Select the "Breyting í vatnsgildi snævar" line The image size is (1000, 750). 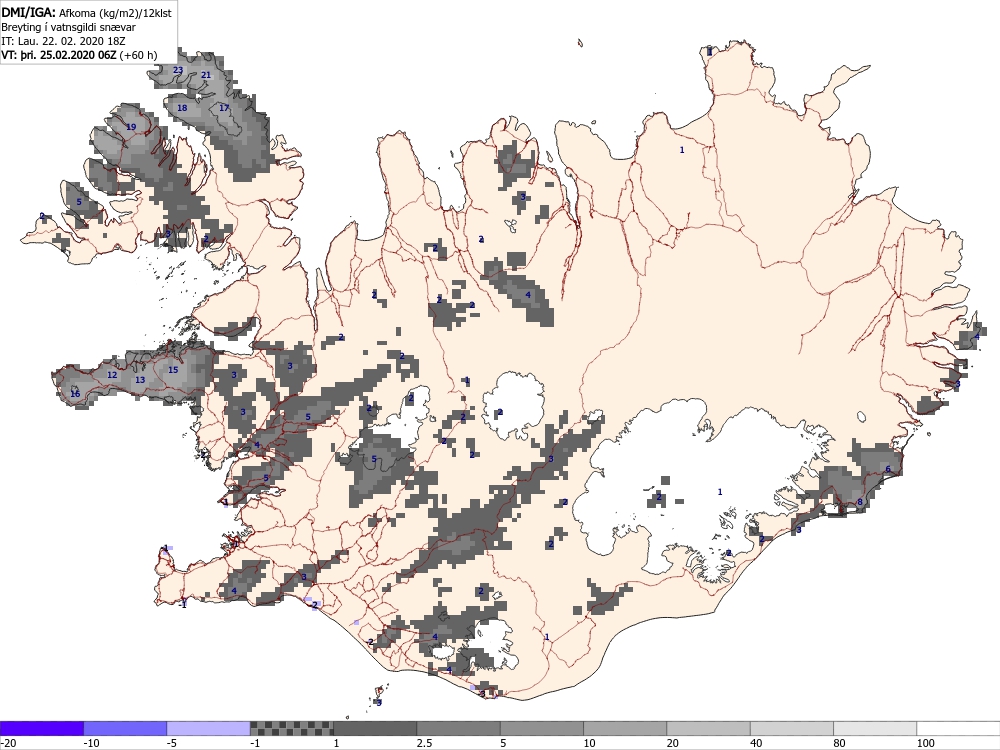click(x=68, y=27)
